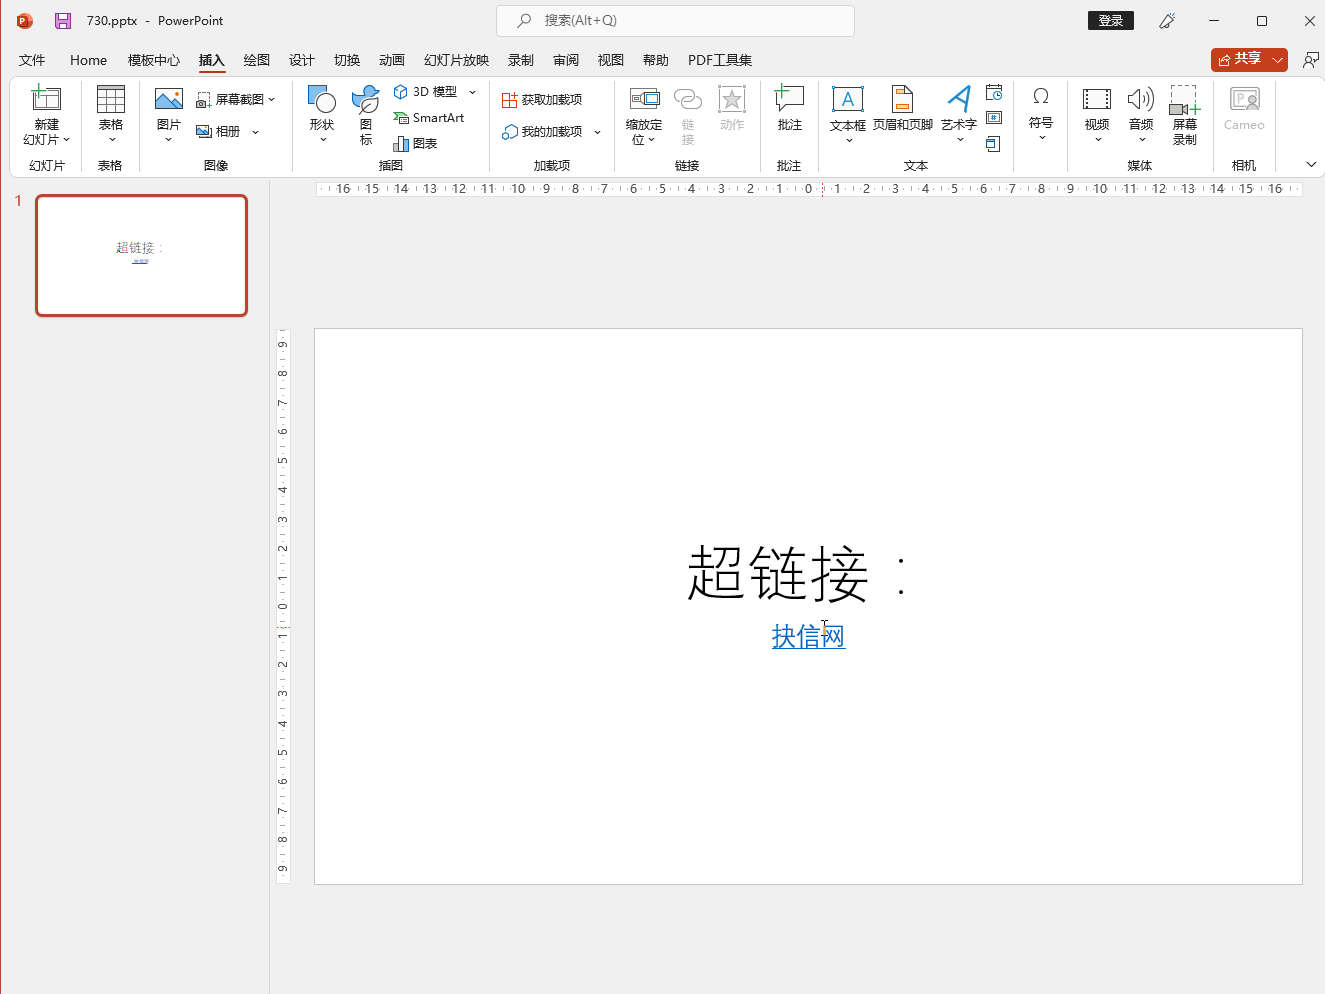The image size is (1325, 994).
Task: Collapse the ribbon with the chevron
Action: [1311, 164]
